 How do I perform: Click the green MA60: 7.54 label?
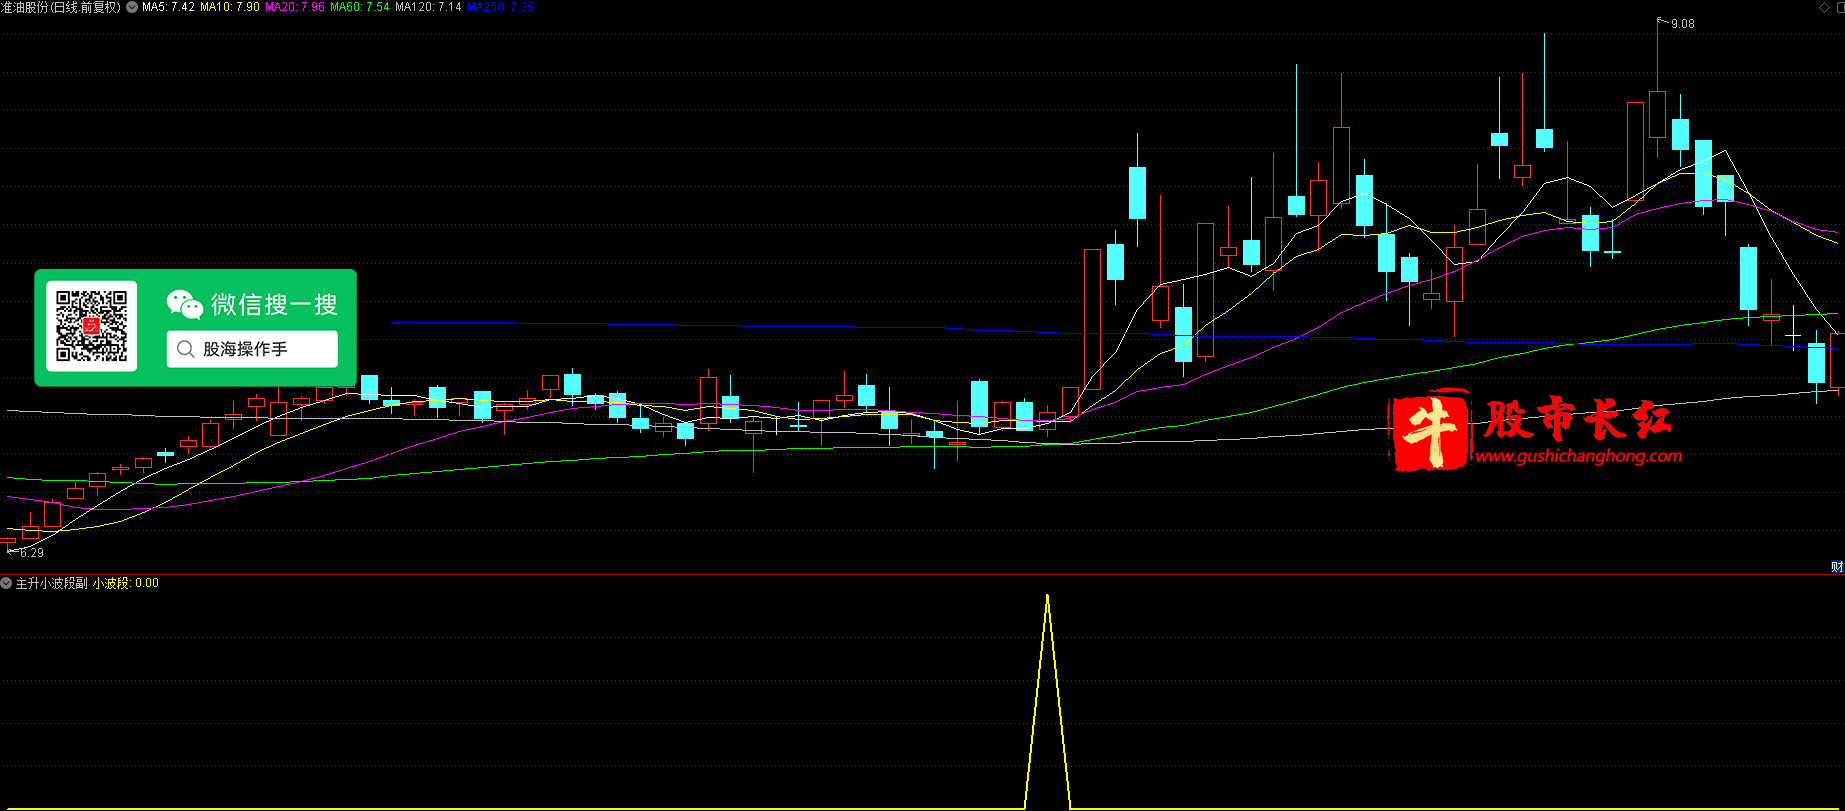click(x=360, y=7)
